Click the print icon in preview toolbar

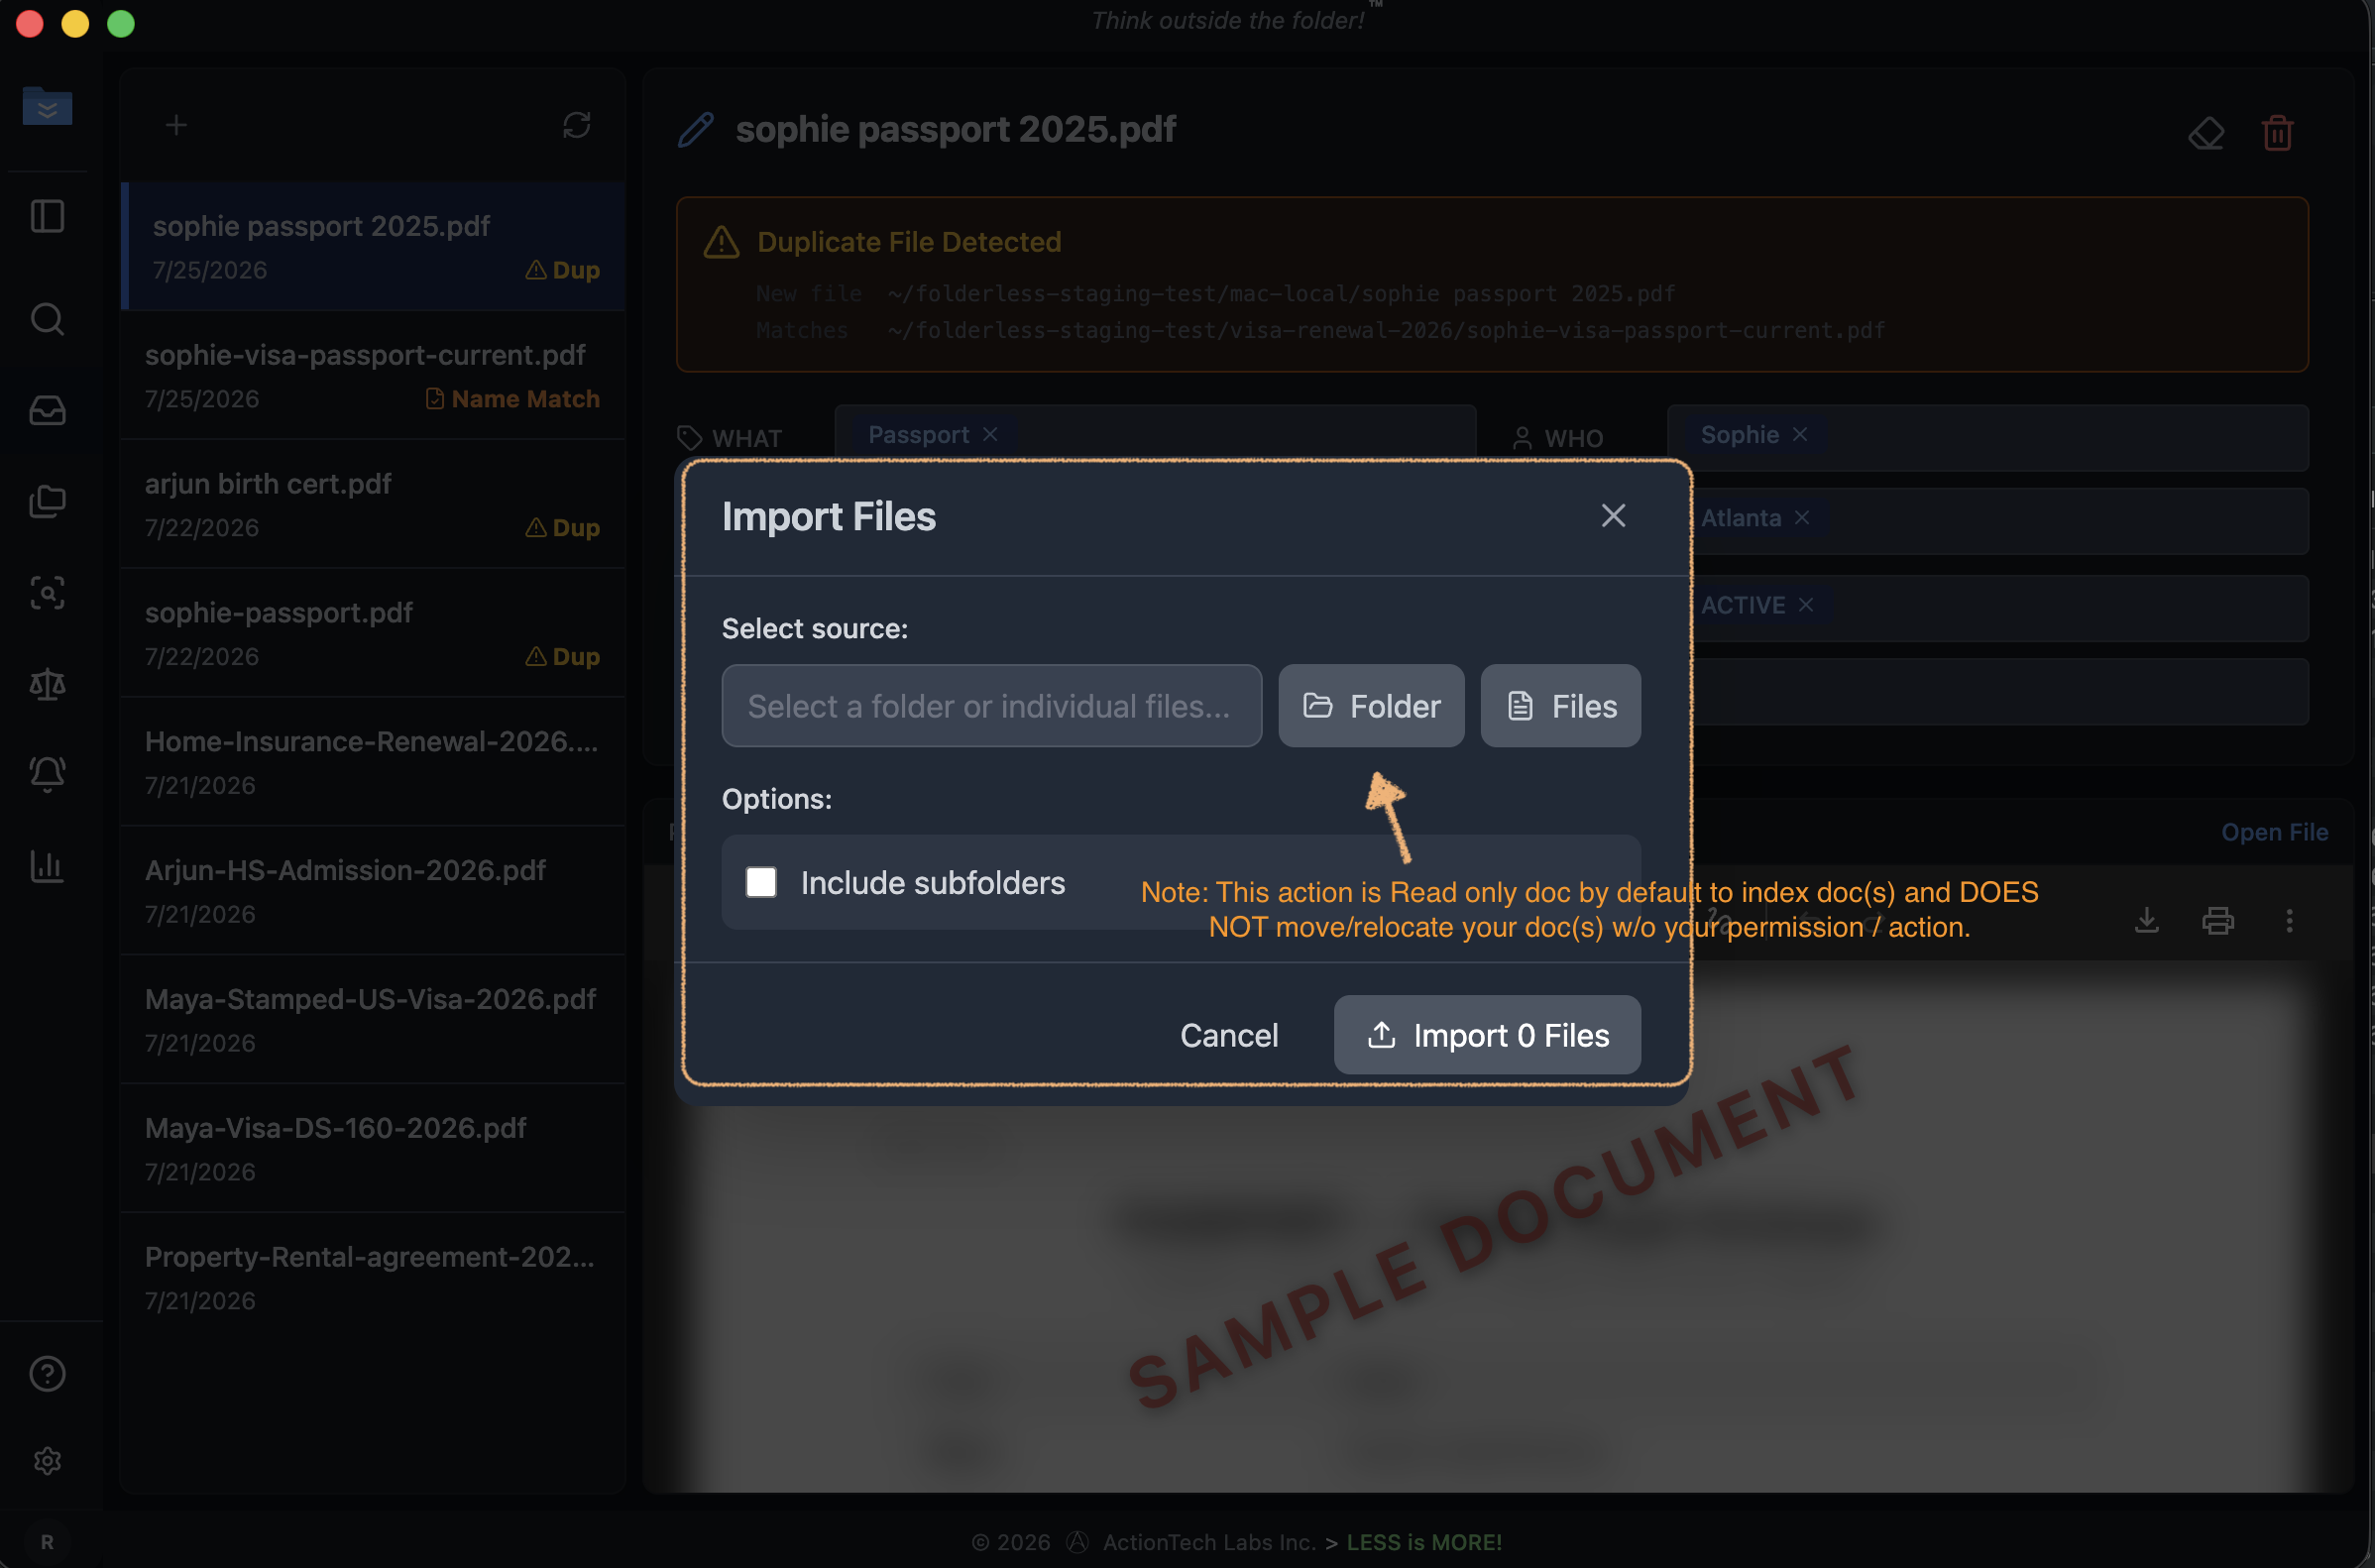coord(2217,920)
